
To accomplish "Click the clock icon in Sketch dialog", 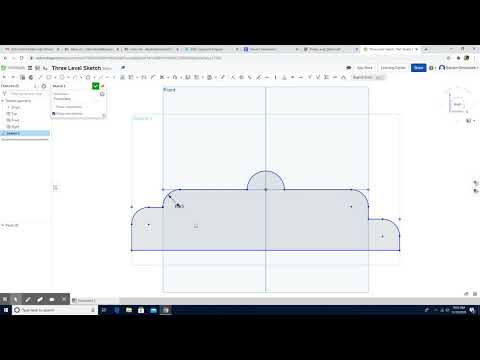I will 102,94.
